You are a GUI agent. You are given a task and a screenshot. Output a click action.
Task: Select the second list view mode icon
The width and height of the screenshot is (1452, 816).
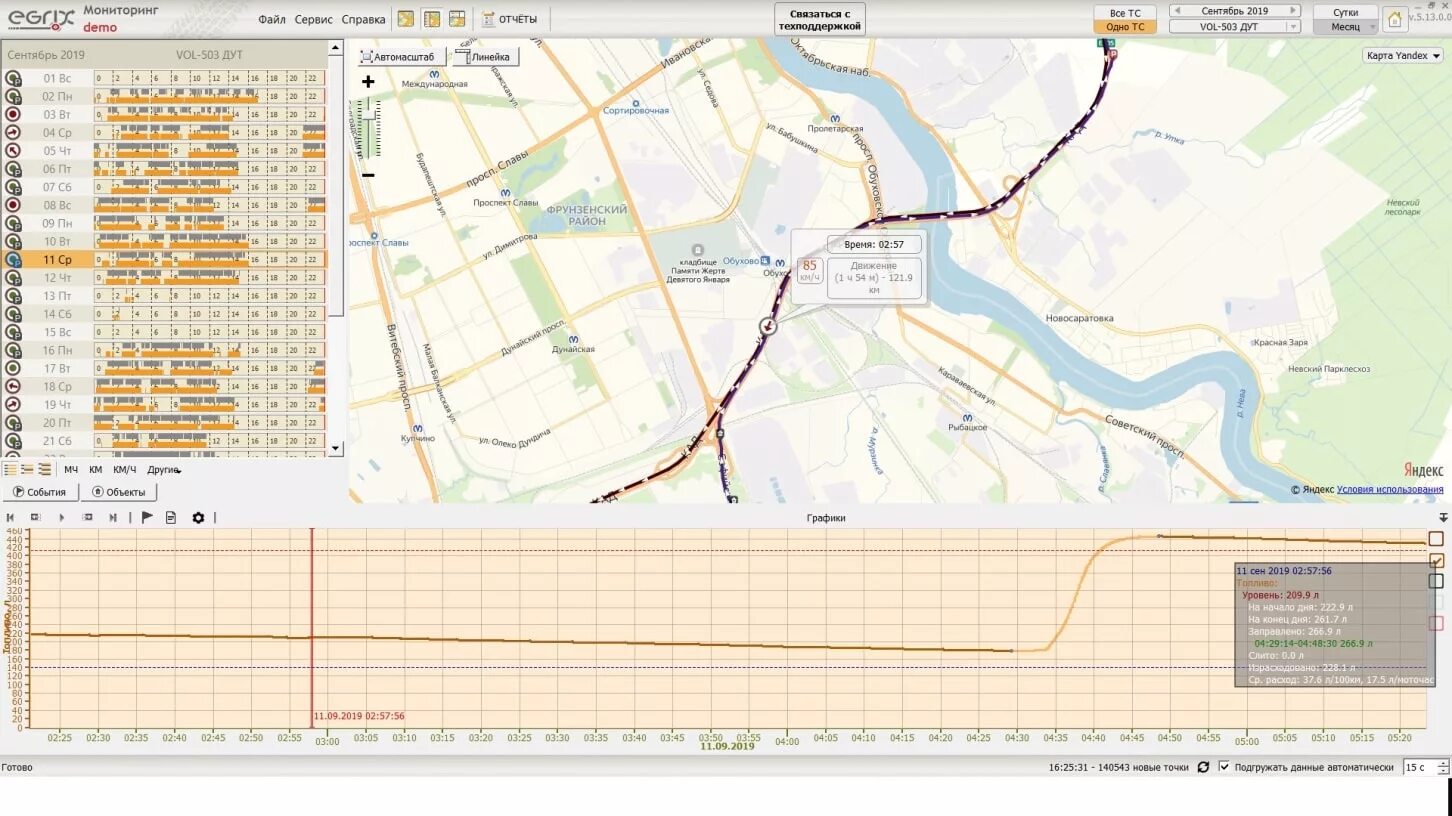click(27, 469)
